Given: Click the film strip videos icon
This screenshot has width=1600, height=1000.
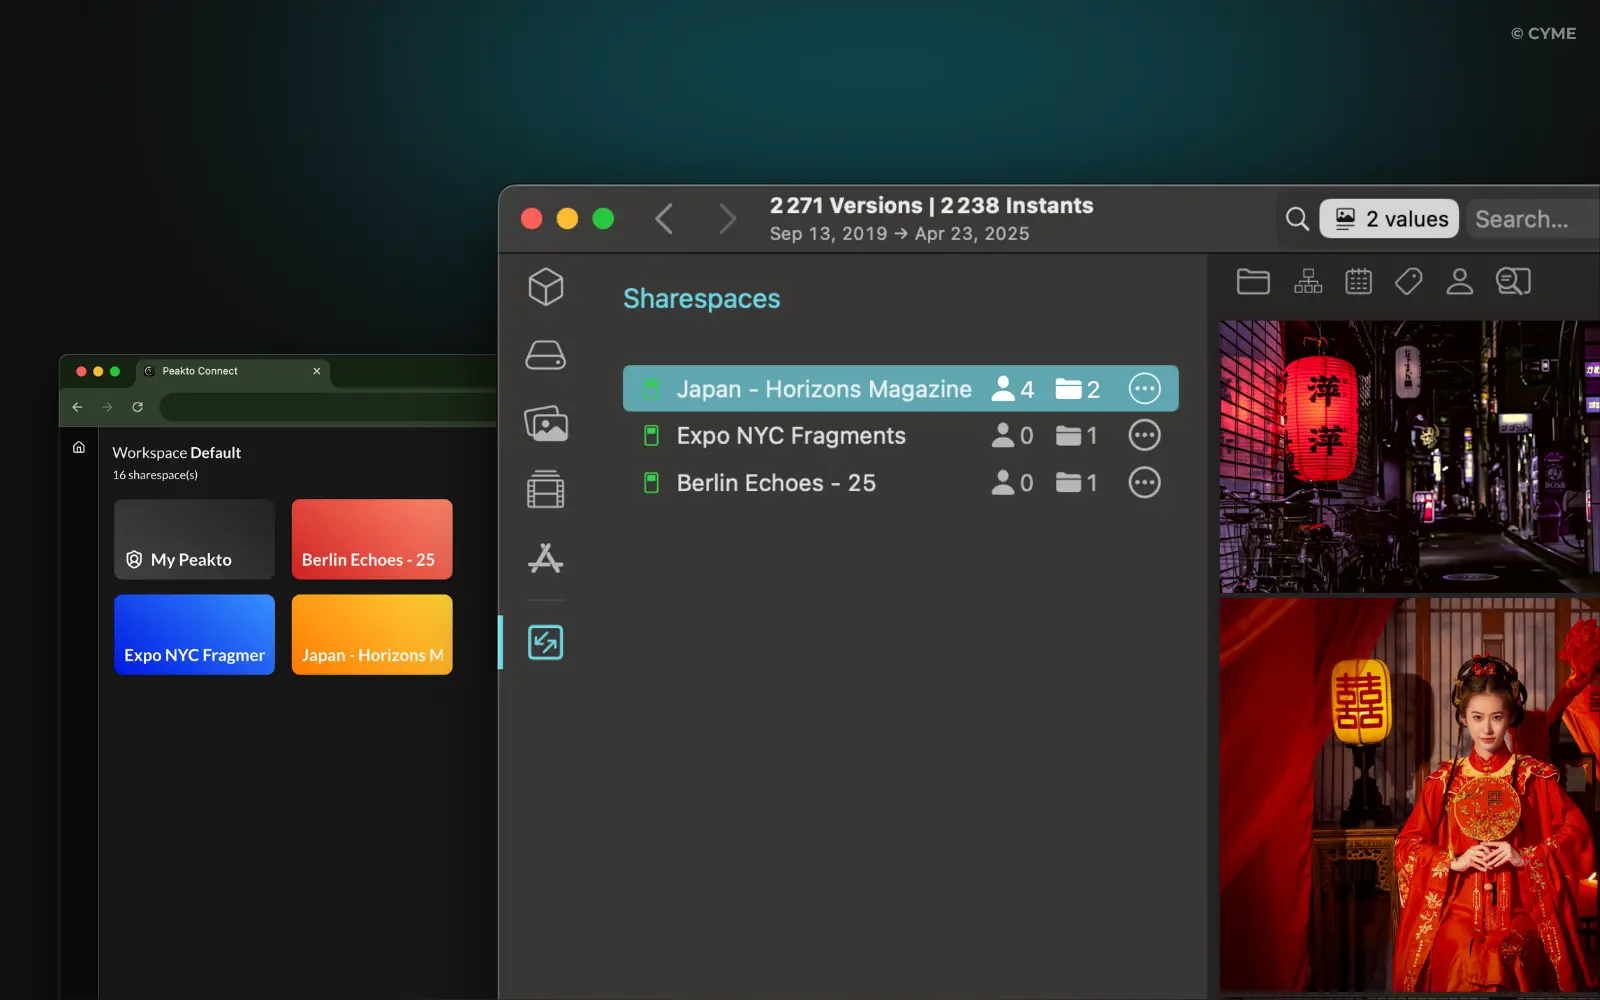Looking at the screenshot, I should click(x=545, y=490).
